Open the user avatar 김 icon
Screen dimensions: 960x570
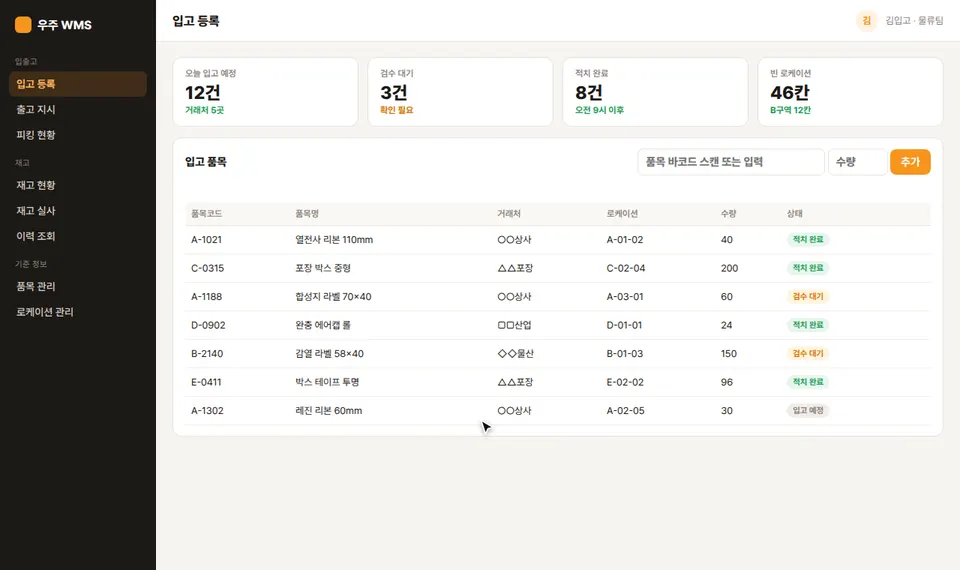pyautogui.click(x=866, y=21)
